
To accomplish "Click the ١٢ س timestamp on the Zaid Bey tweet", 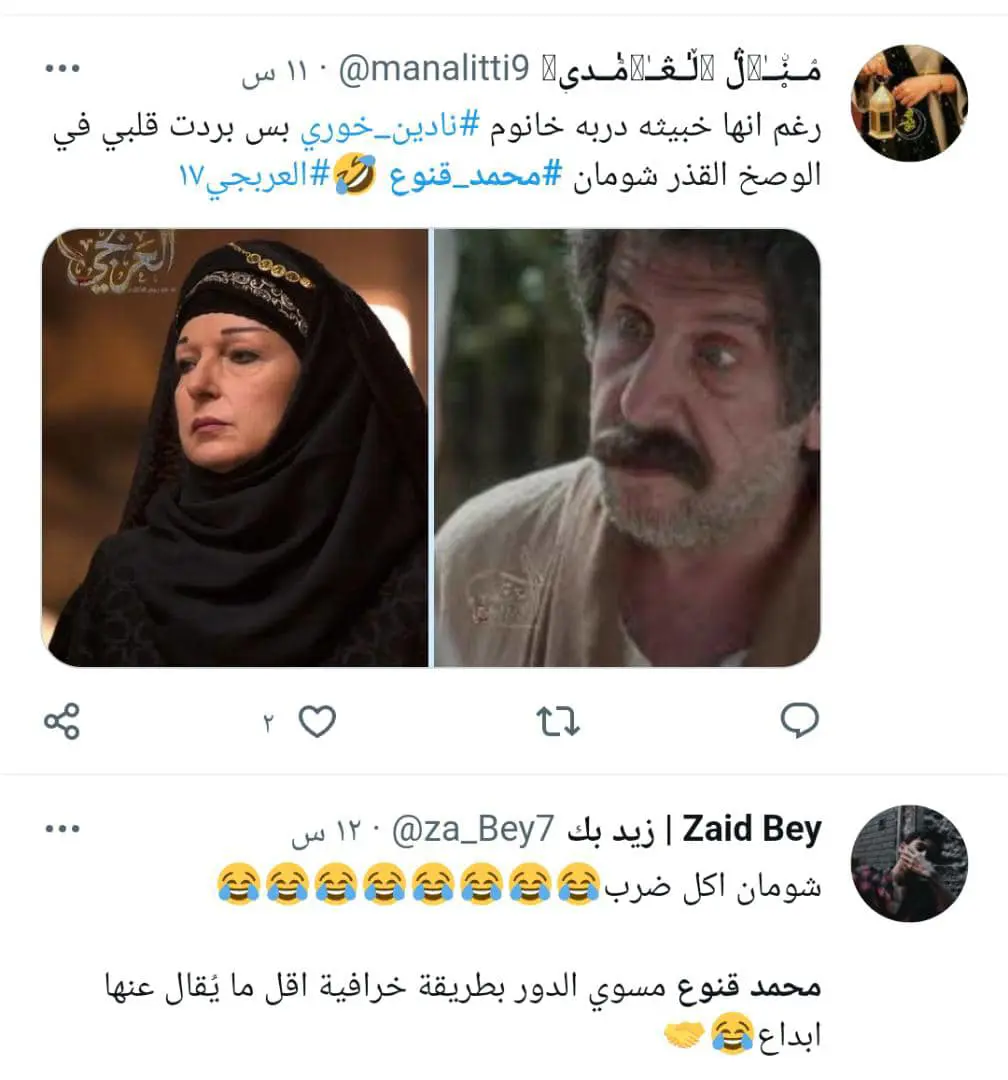I will click(326, 832).
